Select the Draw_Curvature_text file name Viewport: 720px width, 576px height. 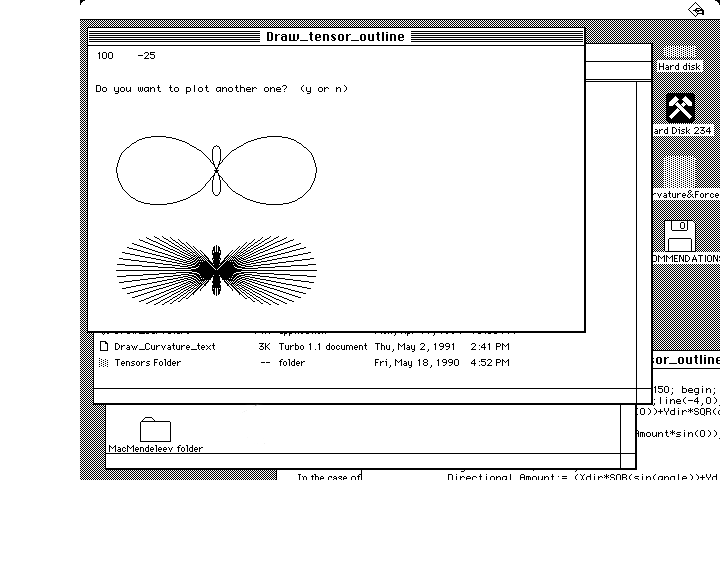165,347
